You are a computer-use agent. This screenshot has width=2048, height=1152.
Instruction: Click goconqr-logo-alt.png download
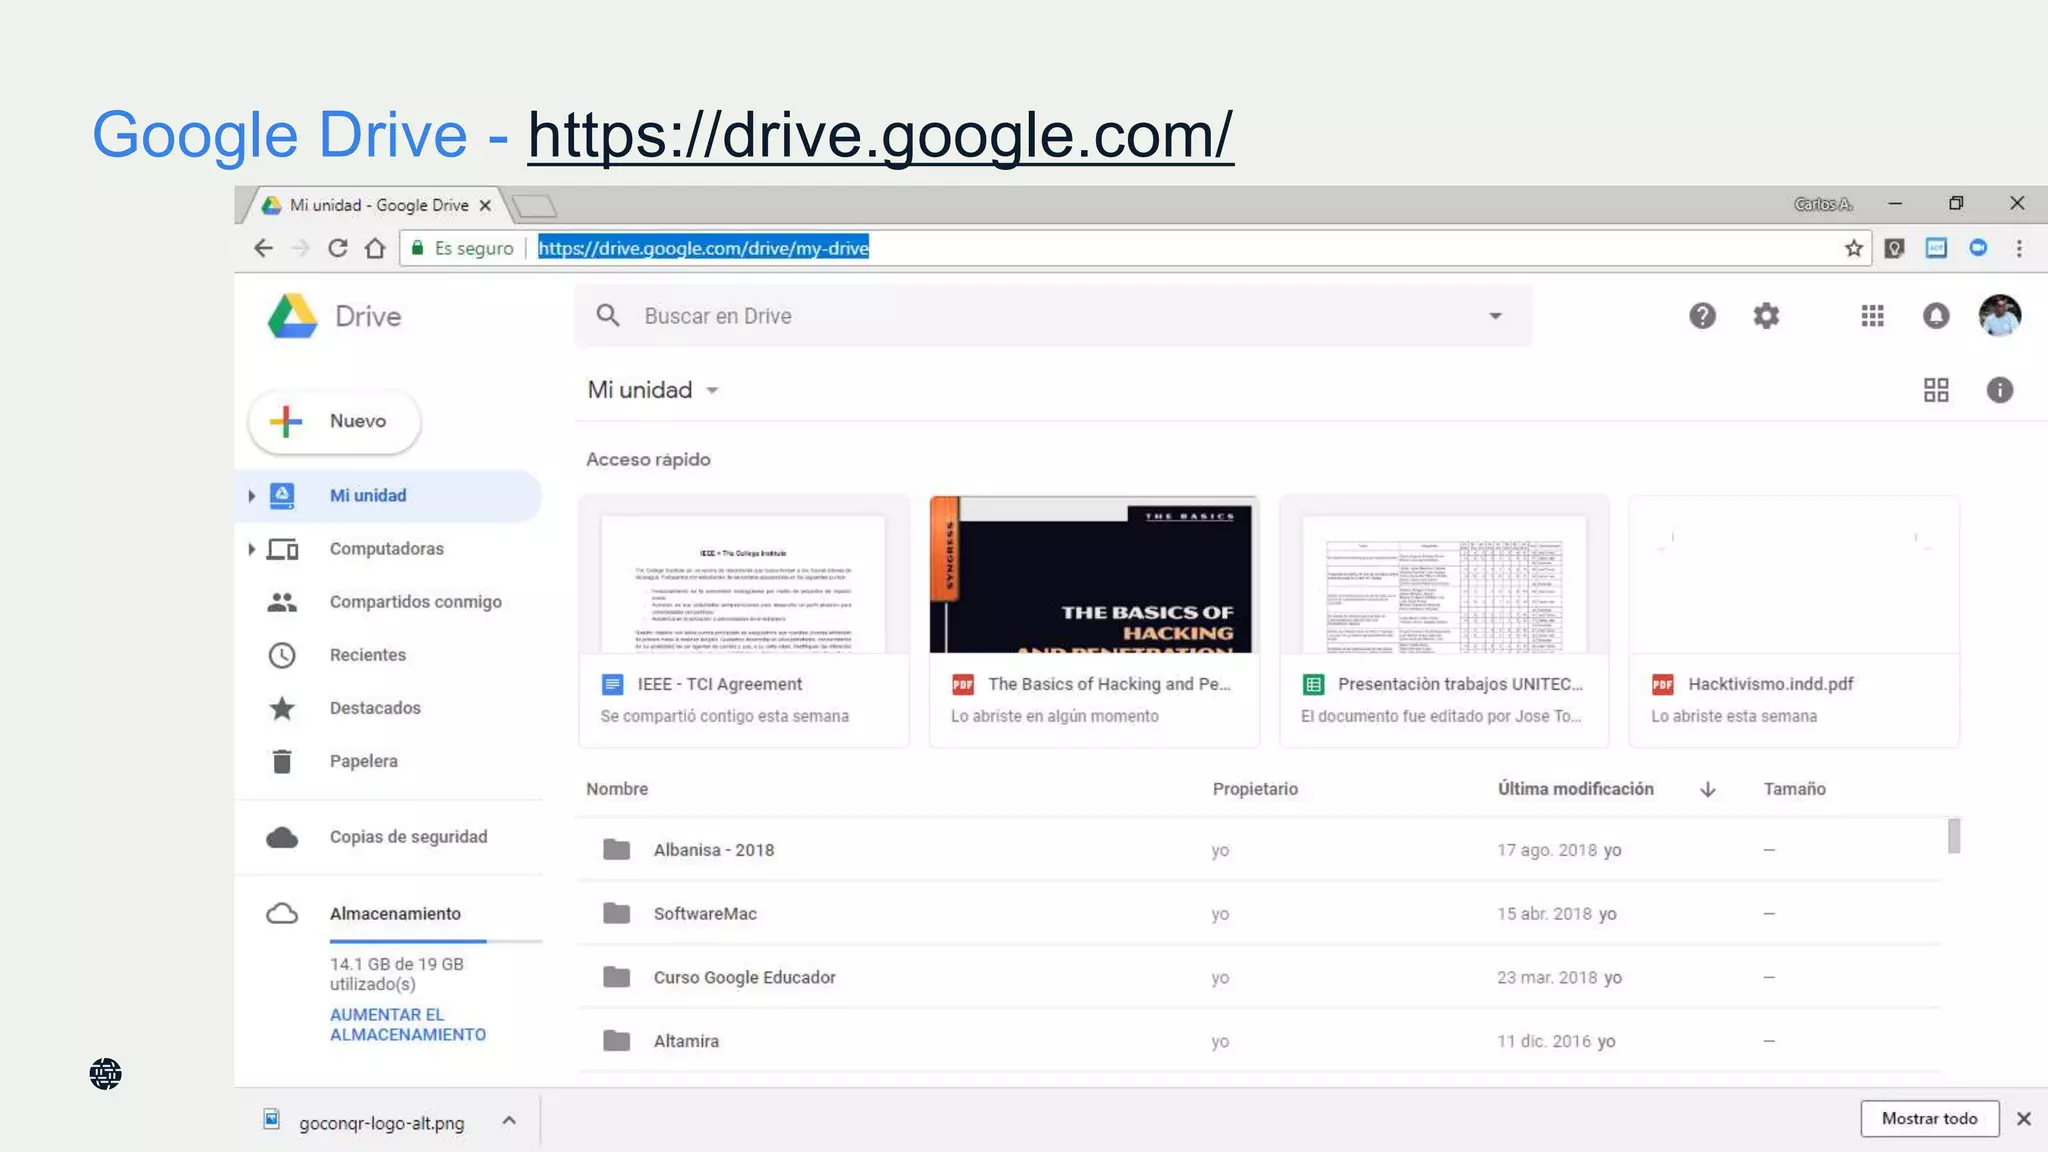[x=381, y=1123]
